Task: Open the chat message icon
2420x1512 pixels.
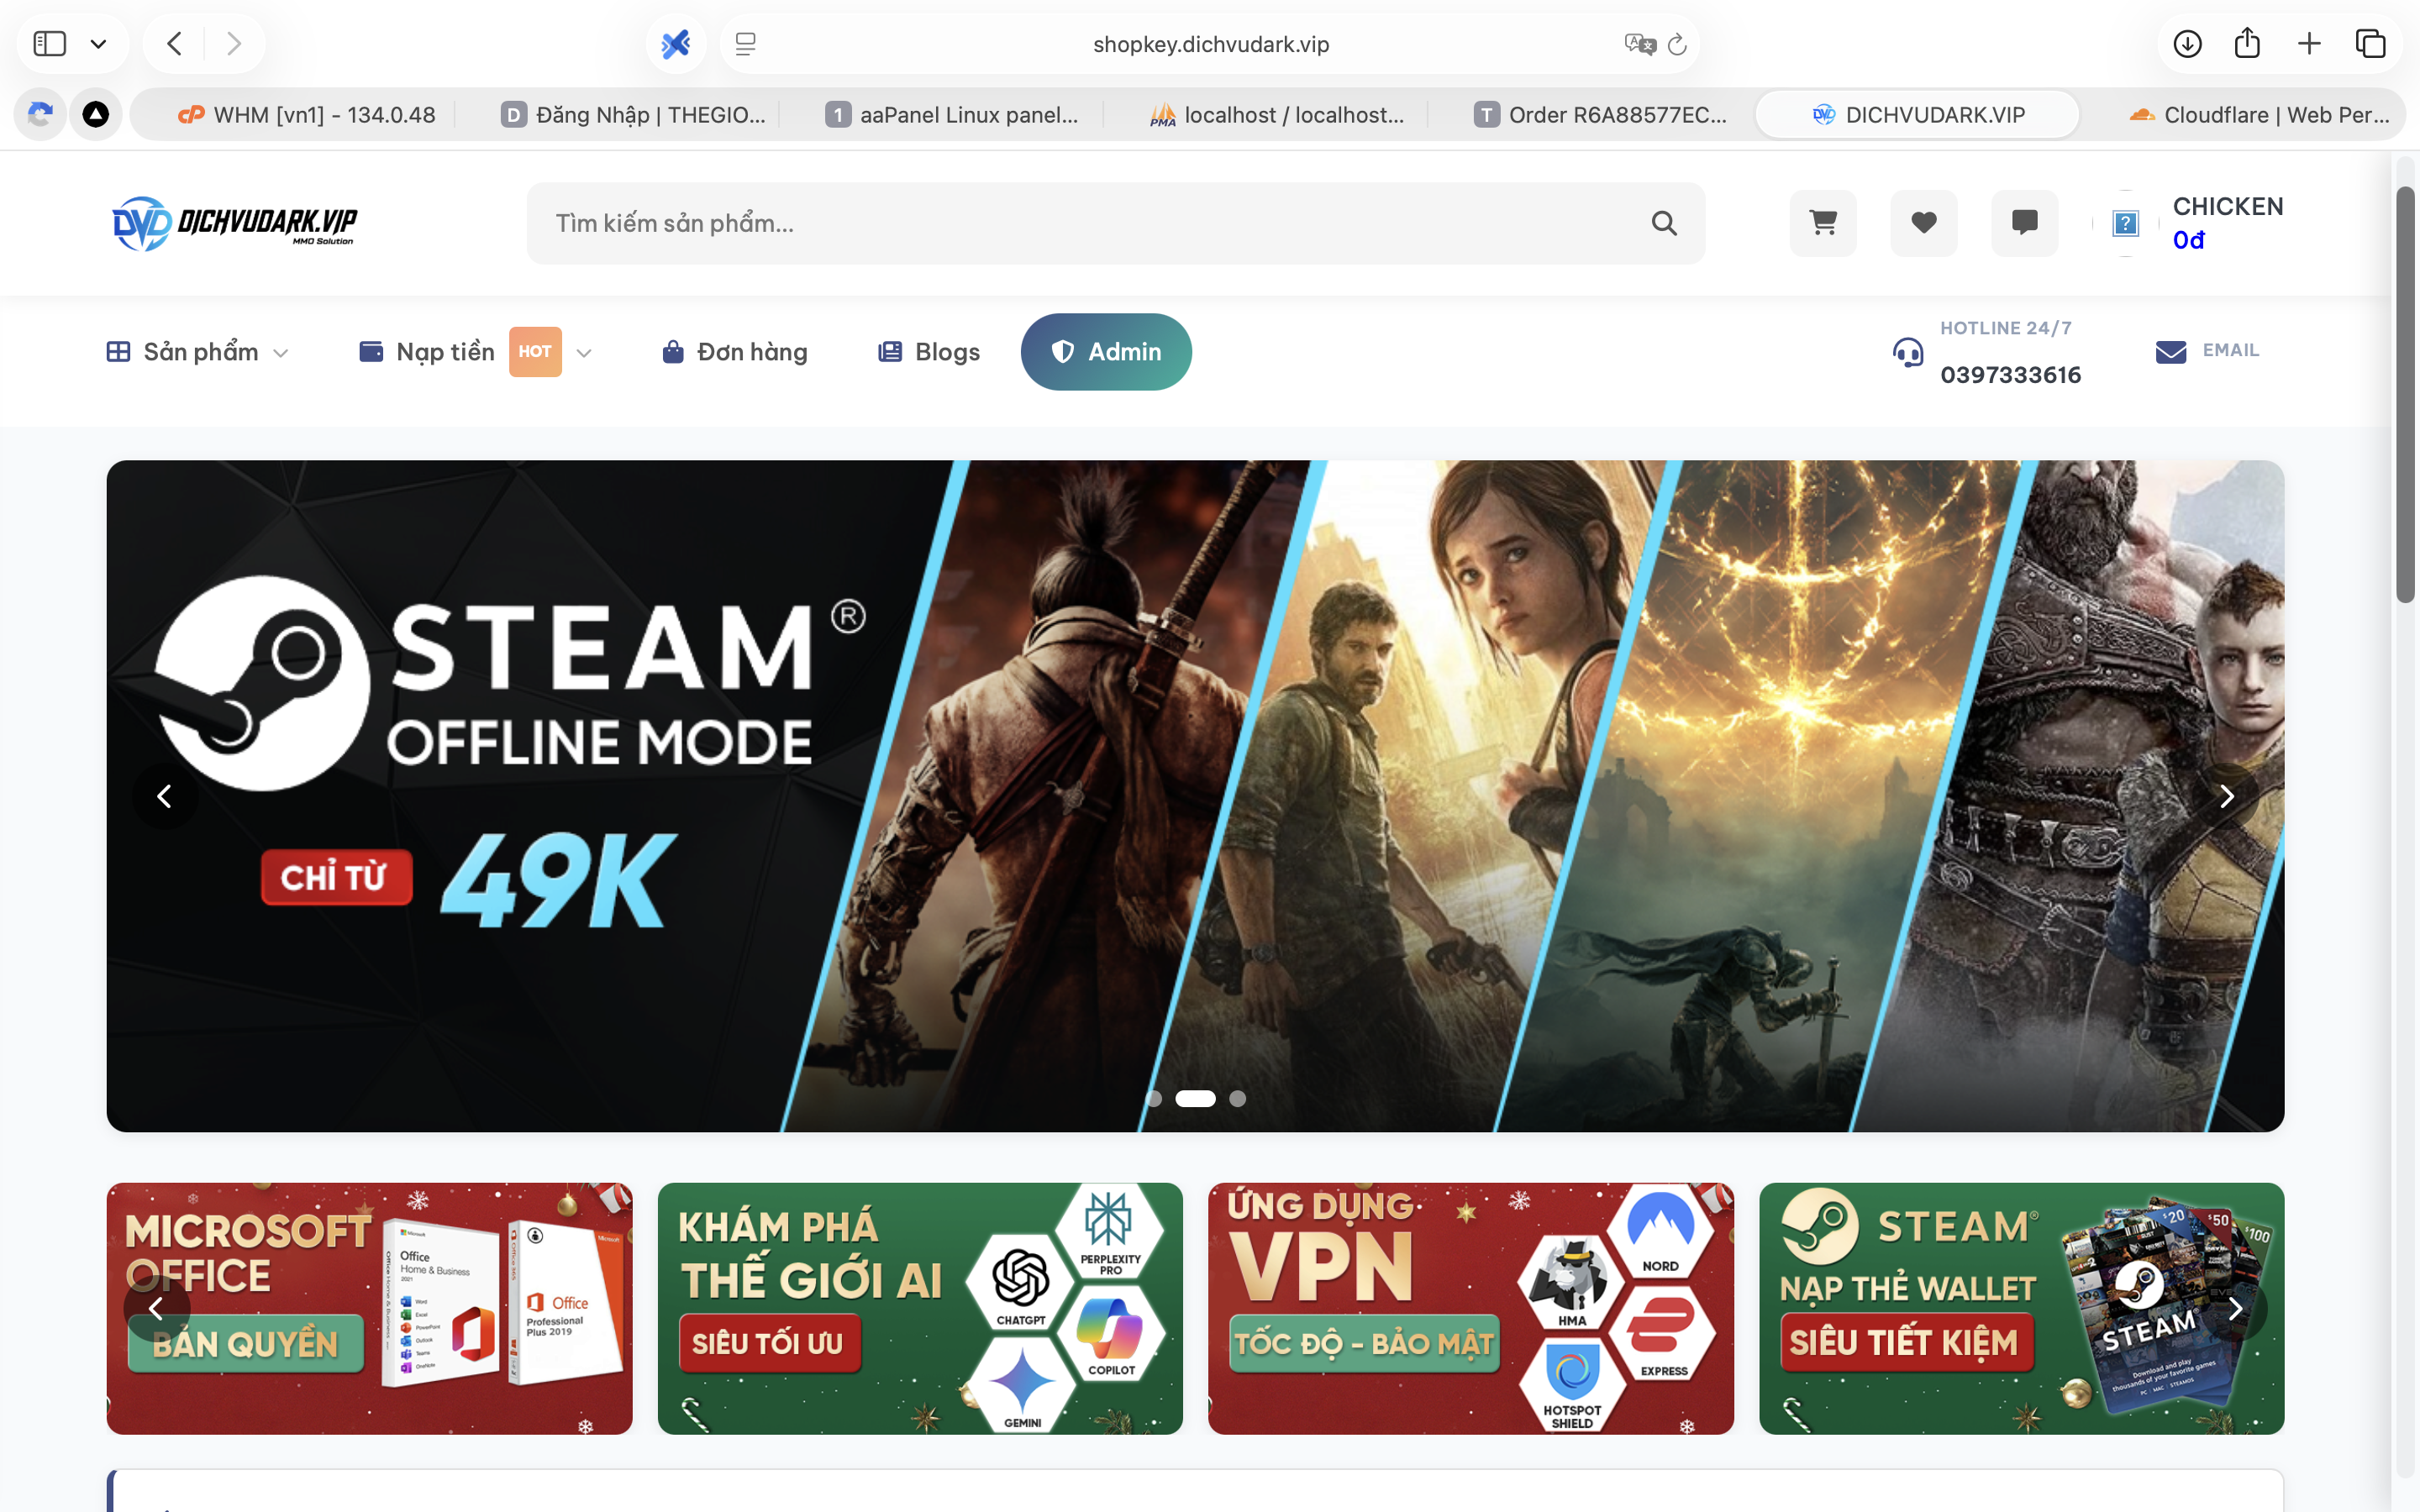Action: pos(2024,222)
